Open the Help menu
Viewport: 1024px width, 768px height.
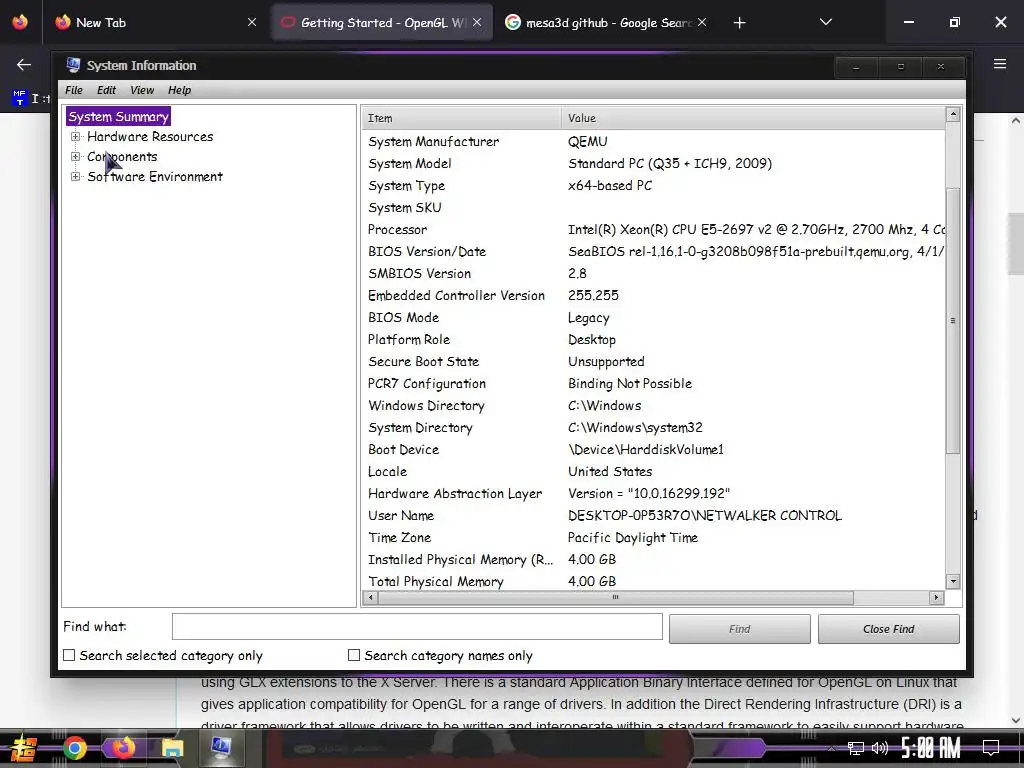pos(179,90)
